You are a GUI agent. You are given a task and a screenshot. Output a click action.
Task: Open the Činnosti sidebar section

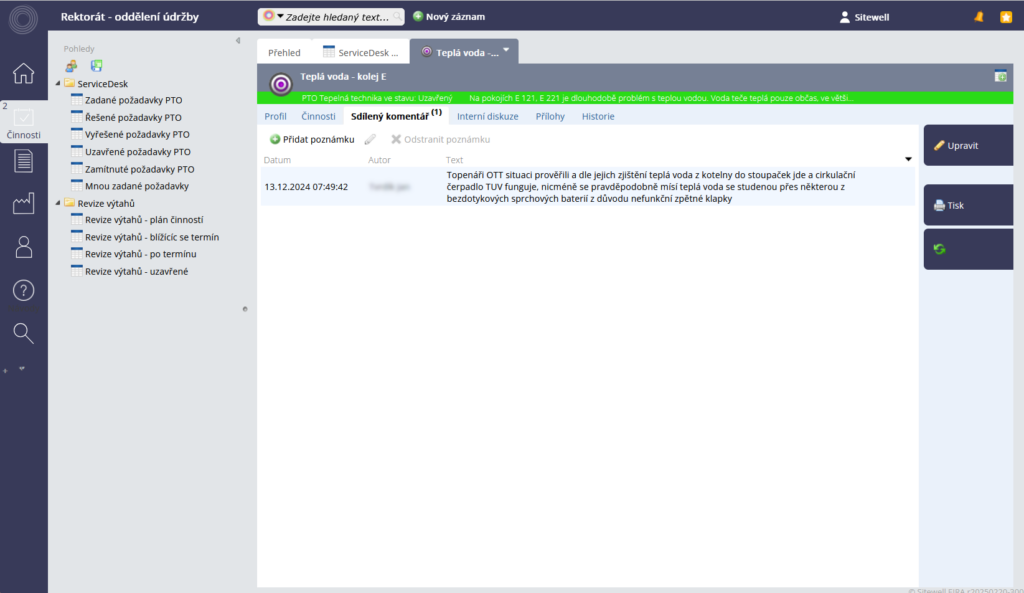[24, 123]
